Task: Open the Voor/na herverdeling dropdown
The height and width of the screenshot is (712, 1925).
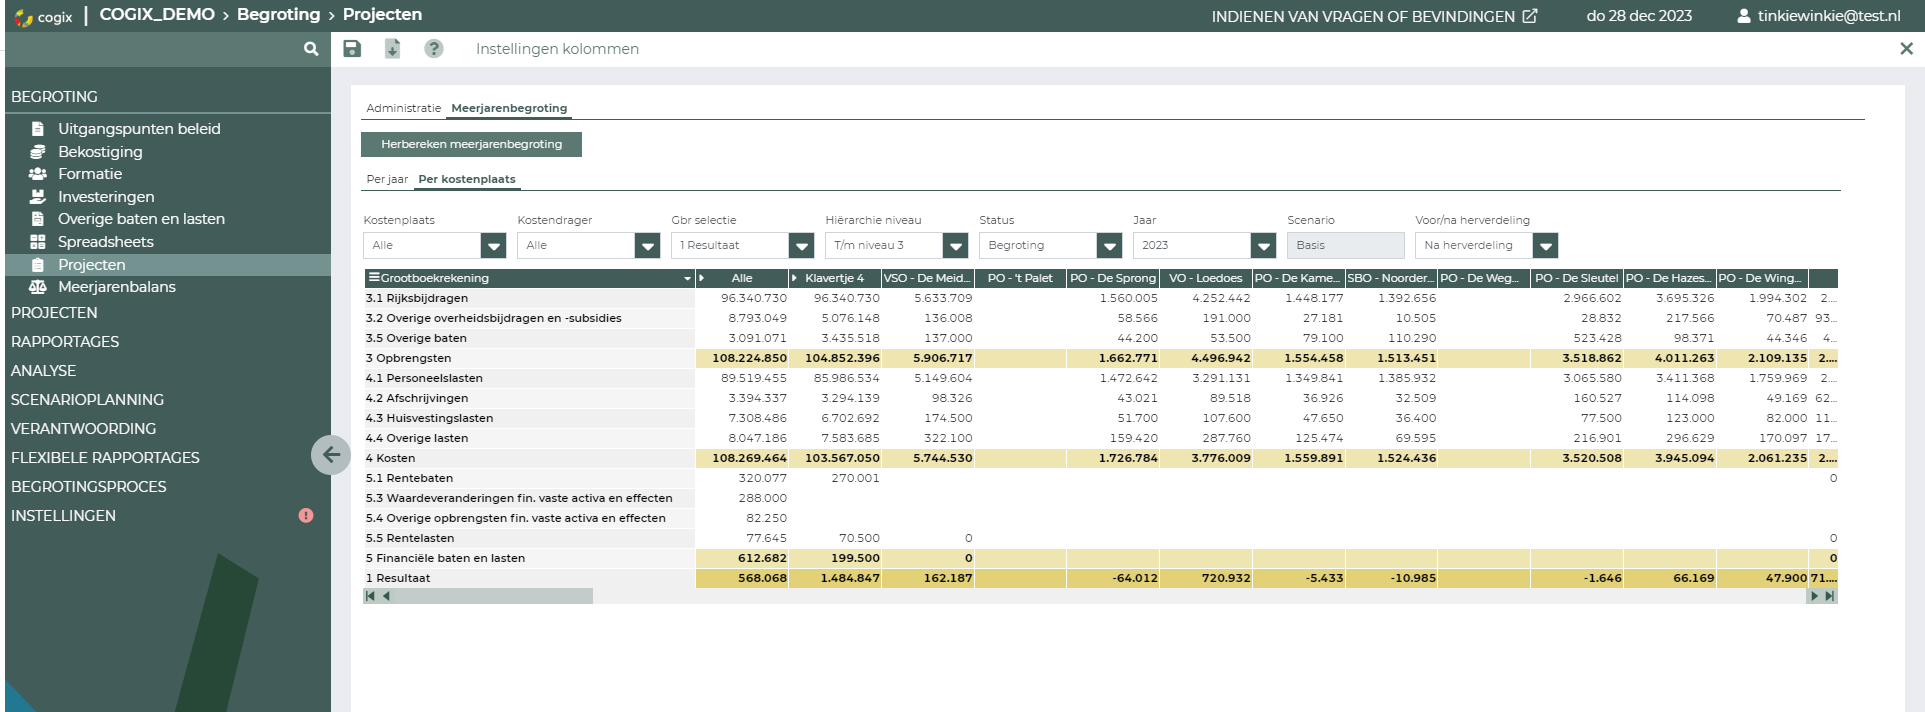Action: [x=1545, y=245]
